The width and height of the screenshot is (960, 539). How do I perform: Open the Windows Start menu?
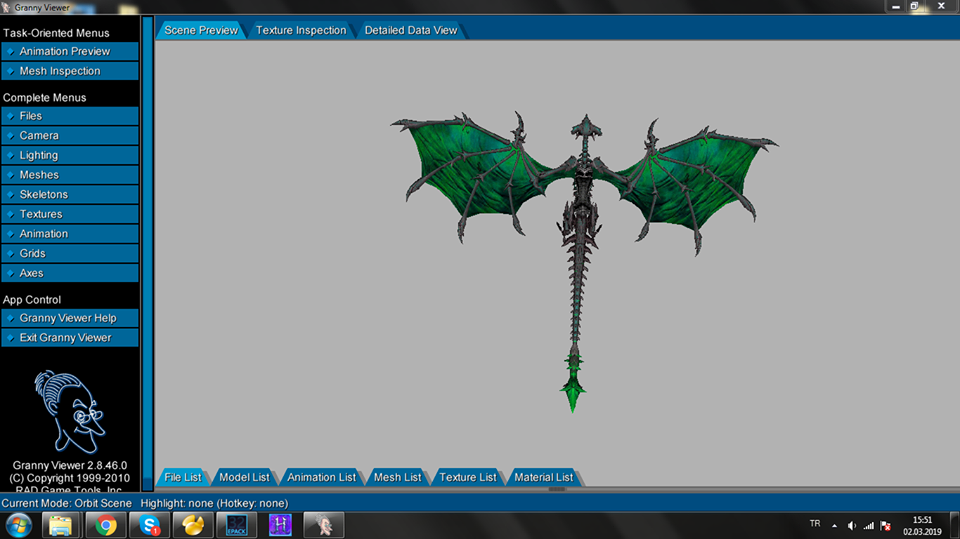(x=18, y=526)
